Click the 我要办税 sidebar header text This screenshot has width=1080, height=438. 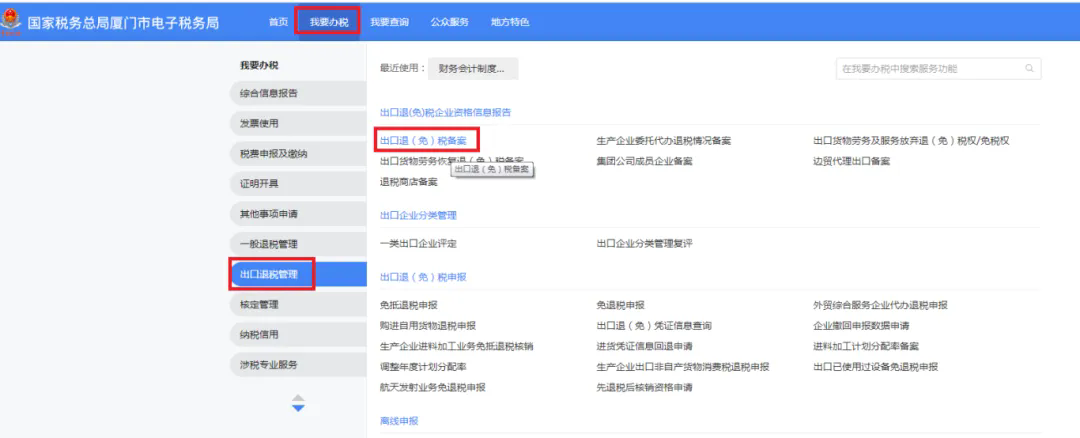tap(259, 65)
